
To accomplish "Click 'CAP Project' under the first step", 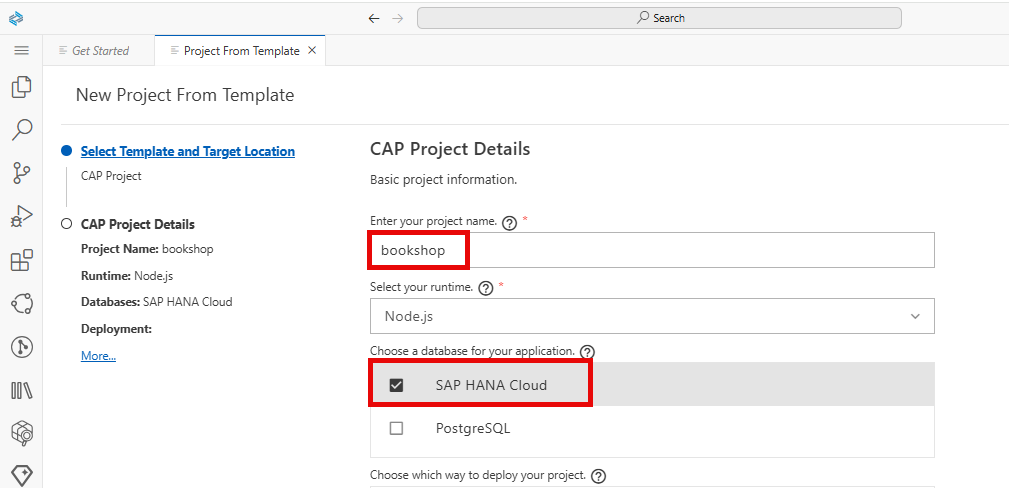I will tap(111, 175).
